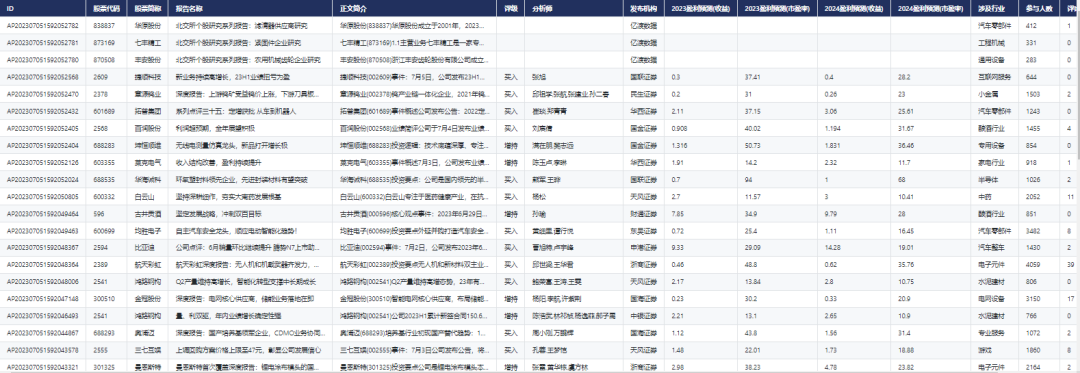Open summary text starting 白云山(600332)
Viewport: 1080px width, 373px height.
point(415,198)
